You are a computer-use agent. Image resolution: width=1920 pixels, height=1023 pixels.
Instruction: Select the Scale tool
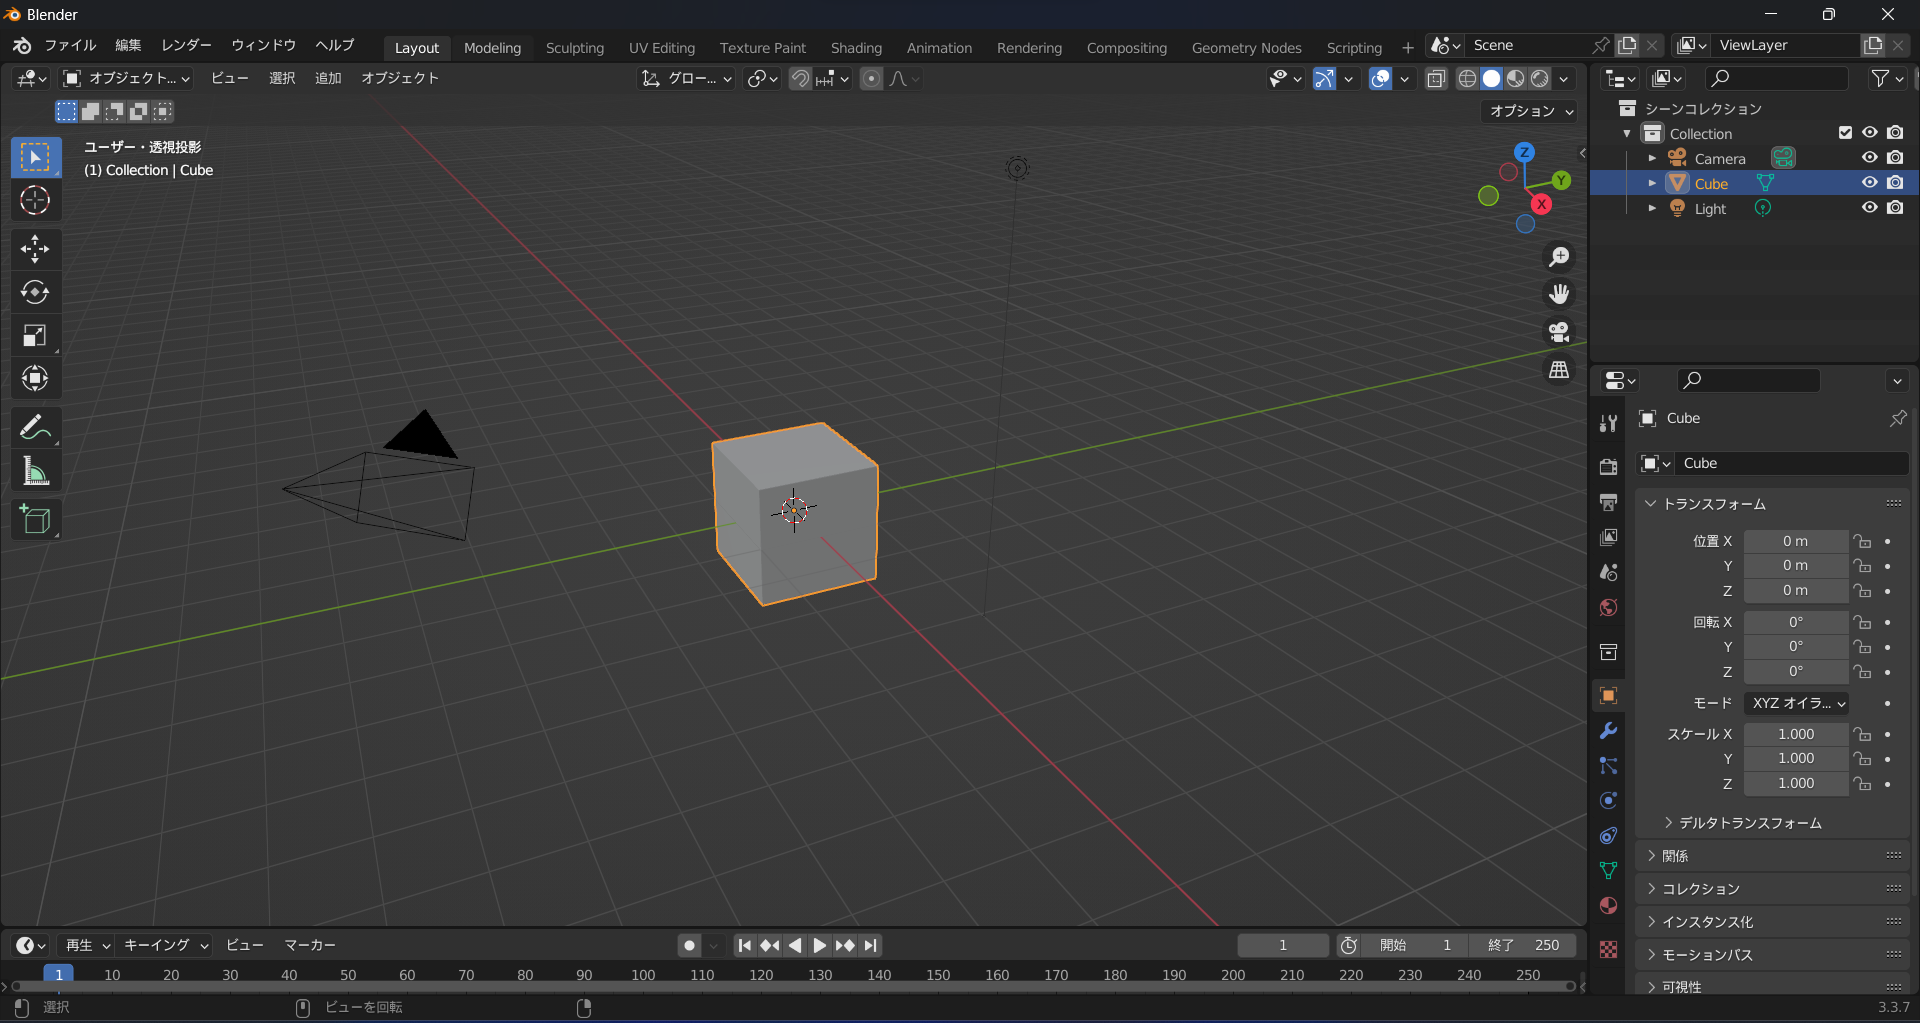click(x=35, y=335)
